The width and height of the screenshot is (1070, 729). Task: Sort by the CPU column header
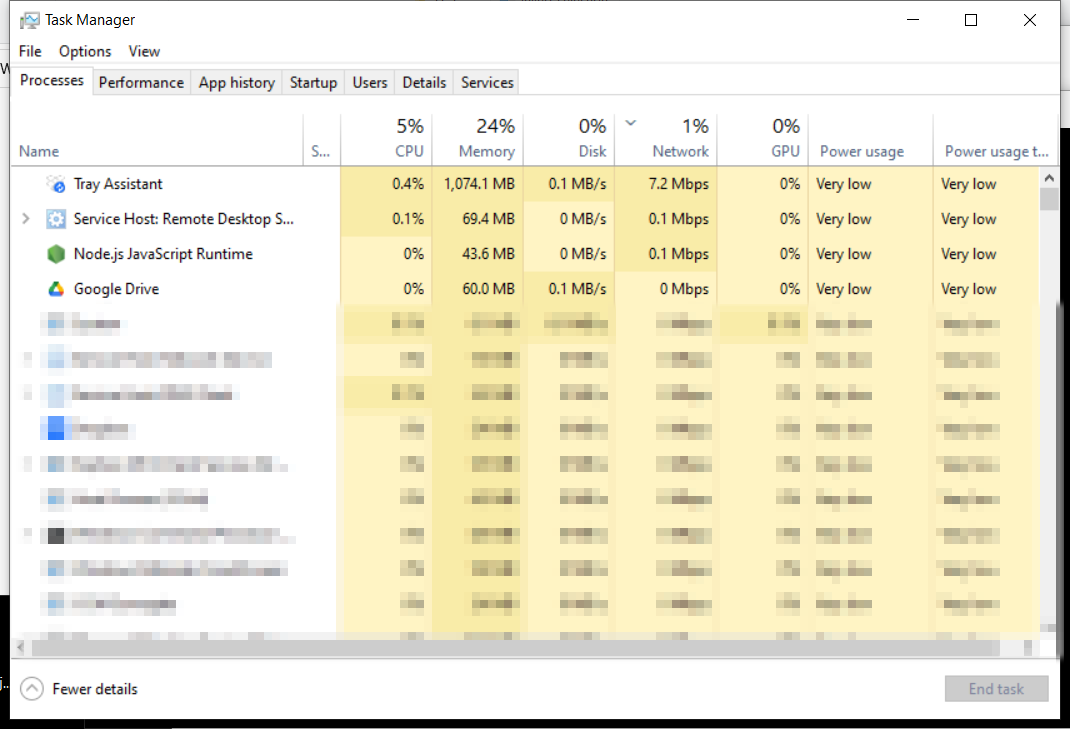[x=386, y=140]
